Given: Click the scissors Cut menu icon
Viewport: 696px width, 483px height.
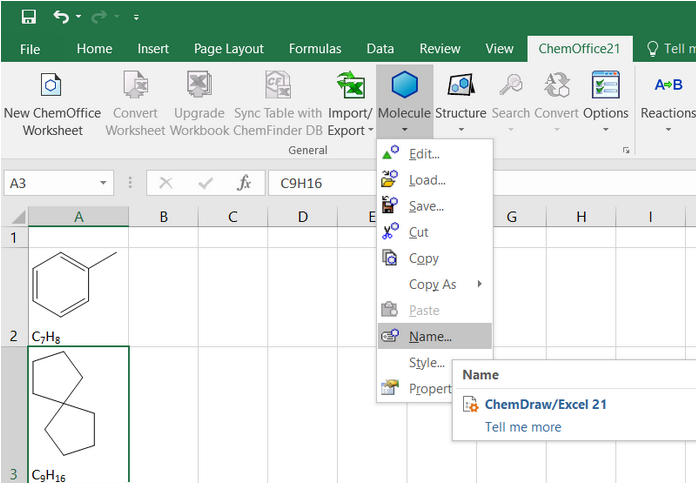Looking at the screenshot, I should click(390, 231).
